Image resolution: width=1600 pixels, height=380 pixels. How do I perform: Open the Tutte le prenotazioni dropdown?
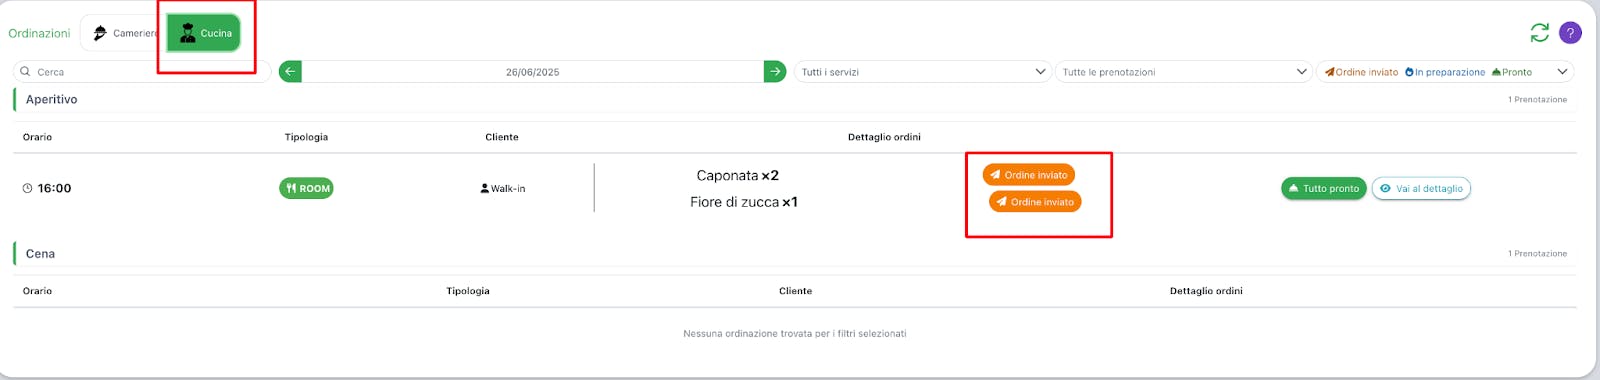coord(1184,72)
